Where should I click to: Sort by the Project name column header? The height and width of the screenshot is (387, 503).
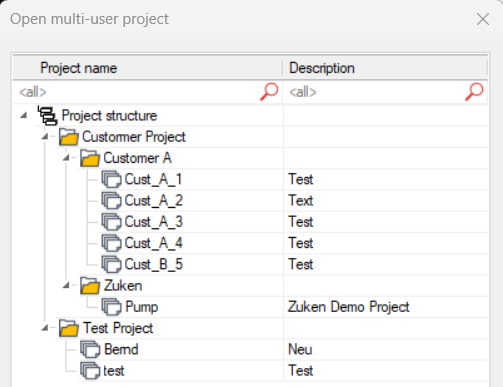pyautogui.click(x=148, y=68)
